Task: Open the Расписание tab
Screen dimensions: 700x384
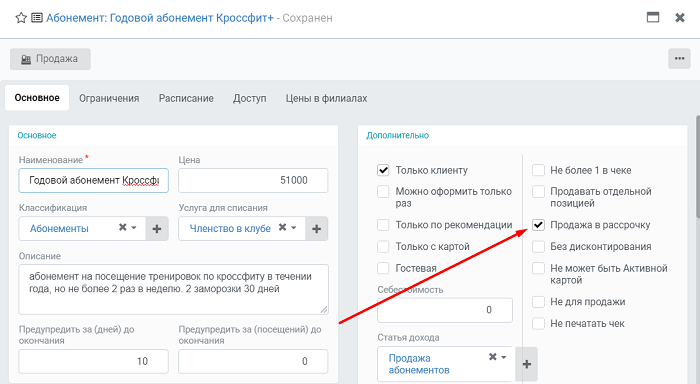Action: 186,98
